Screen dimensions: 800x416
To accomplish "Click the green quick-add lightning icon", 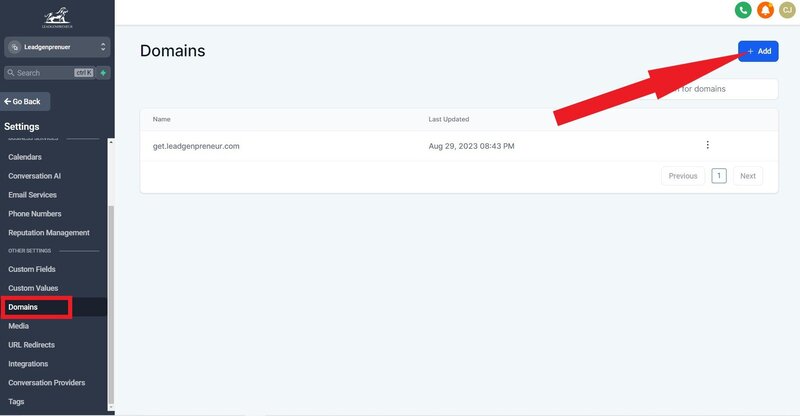I will click(103, 73).
